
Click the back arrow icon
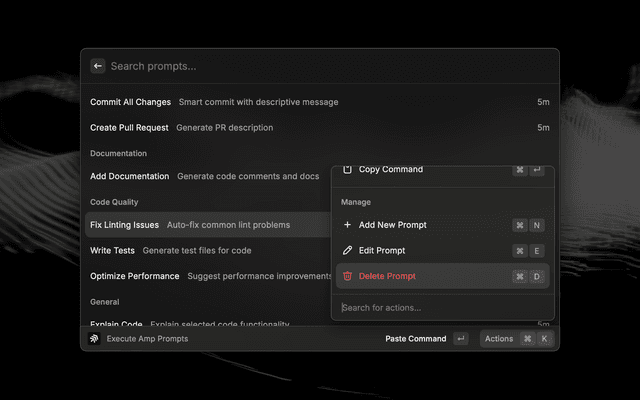point(98,66)
